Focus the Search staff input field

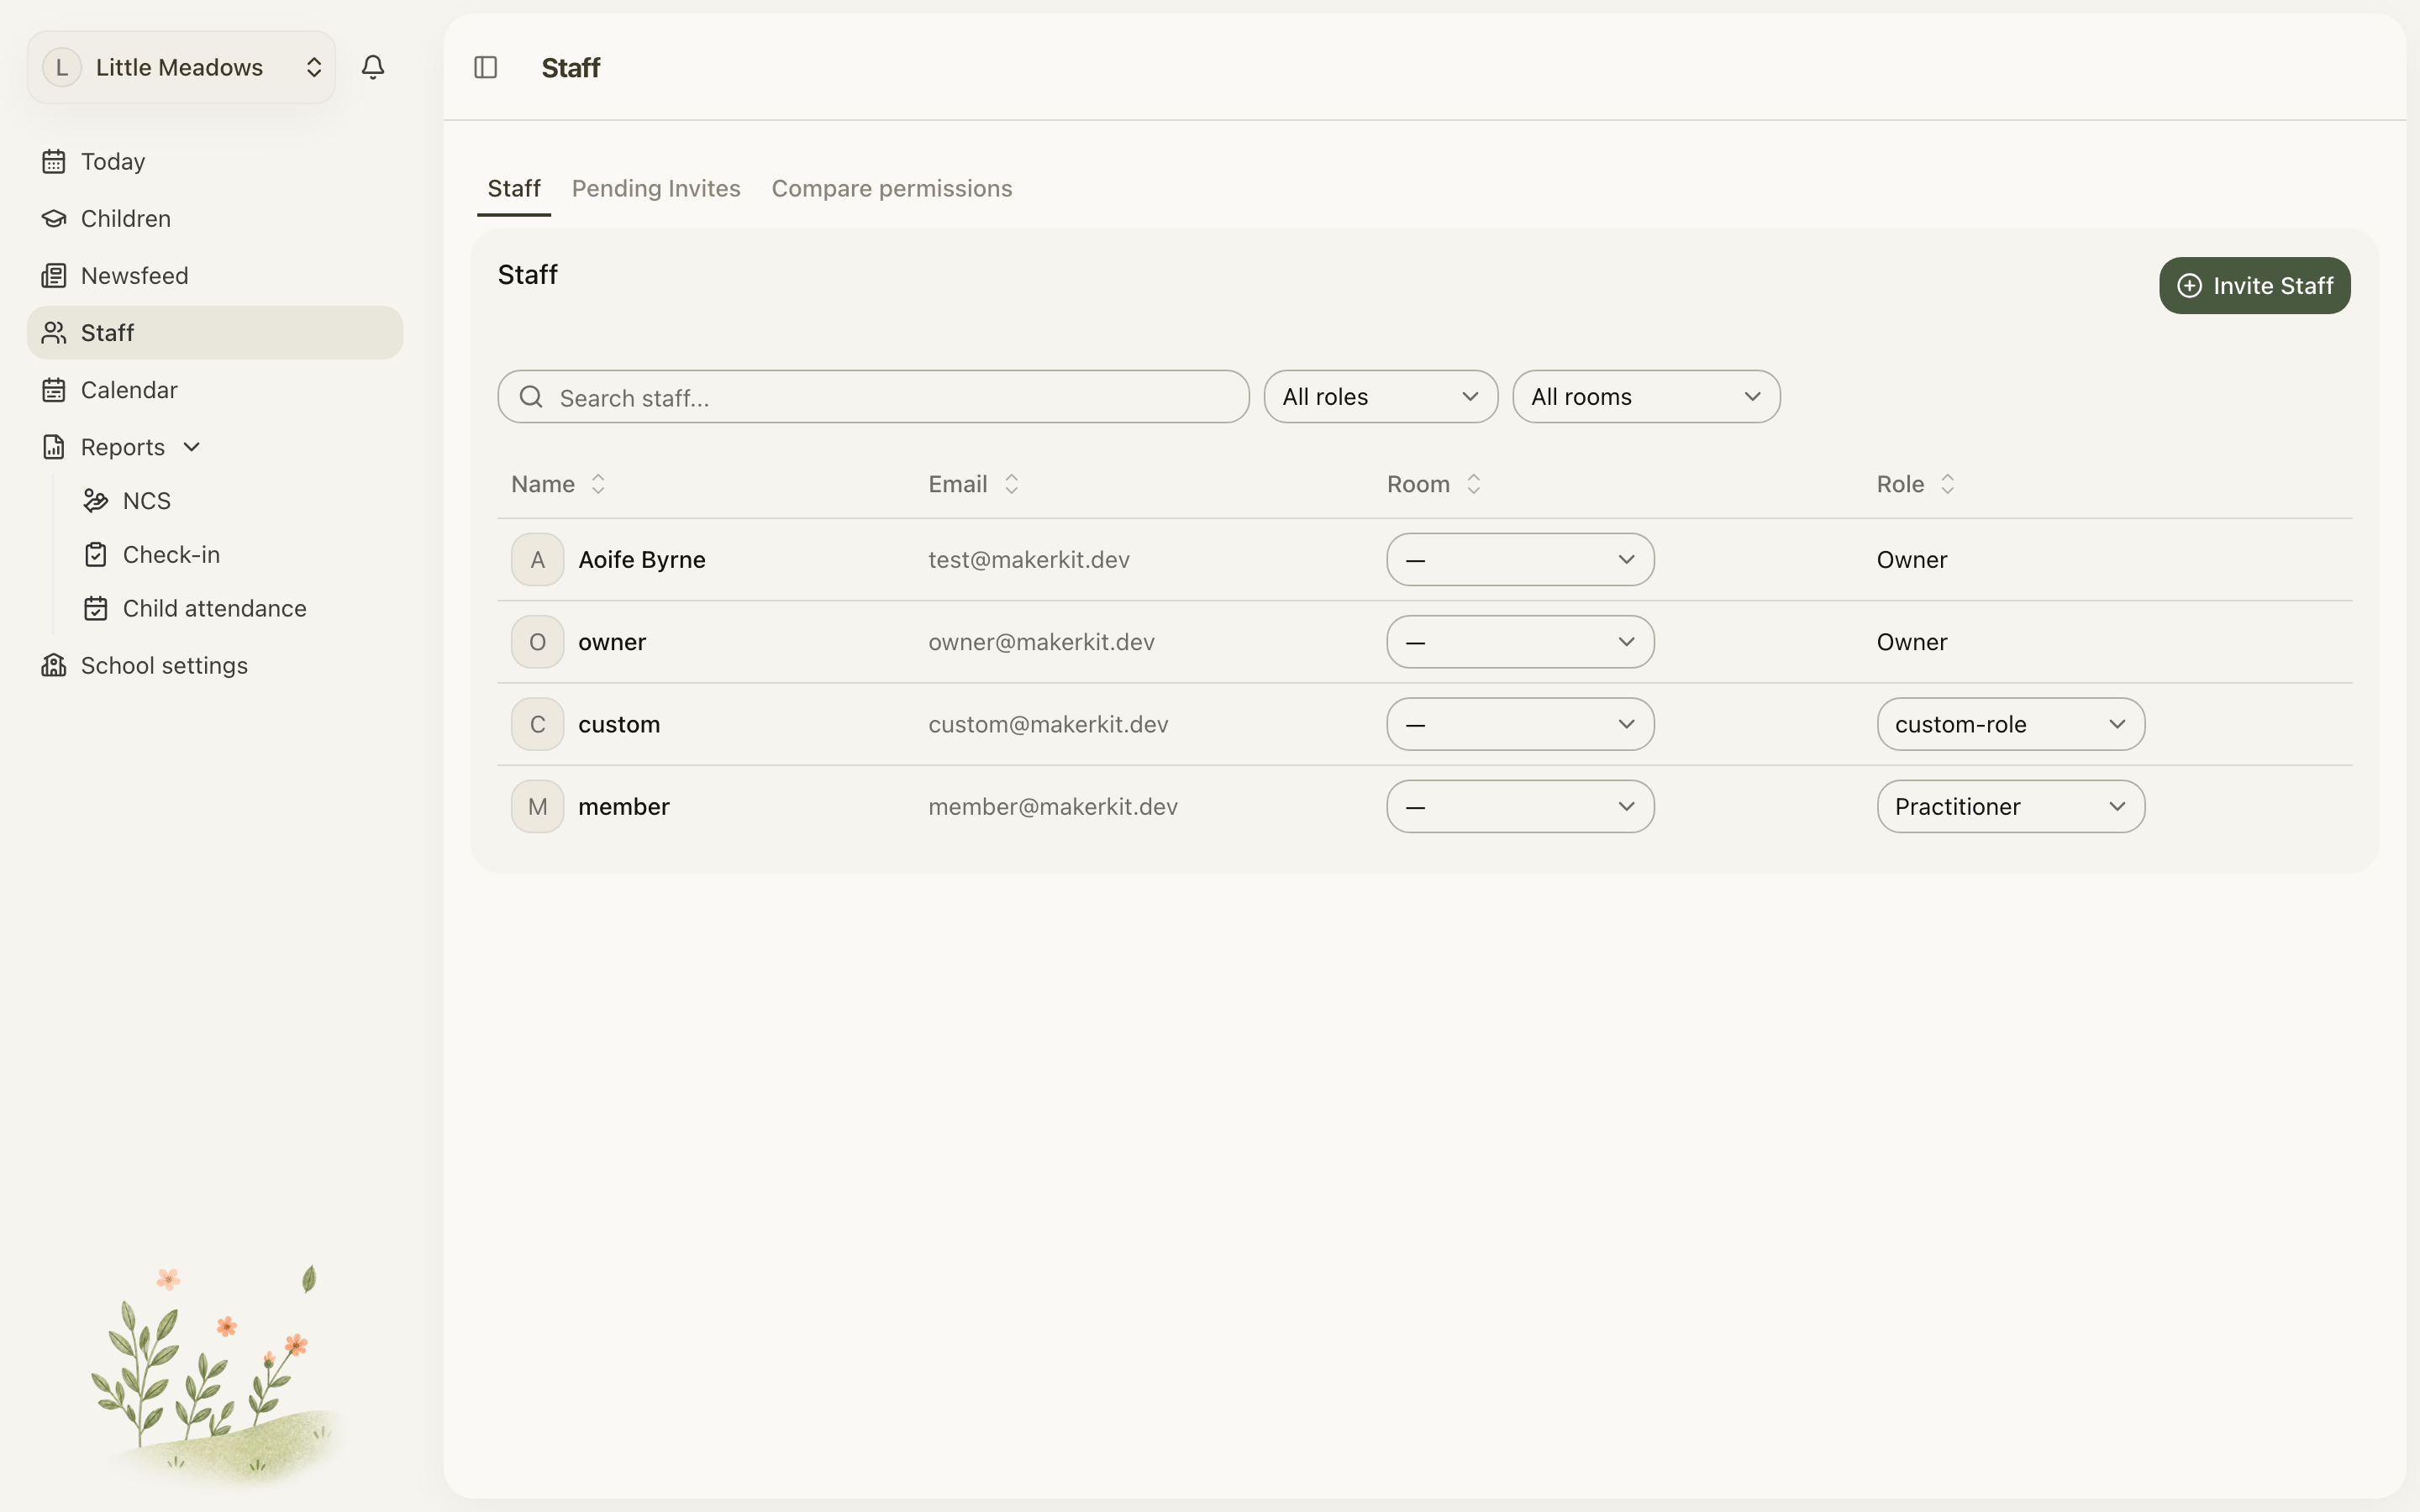click(873, 397)
